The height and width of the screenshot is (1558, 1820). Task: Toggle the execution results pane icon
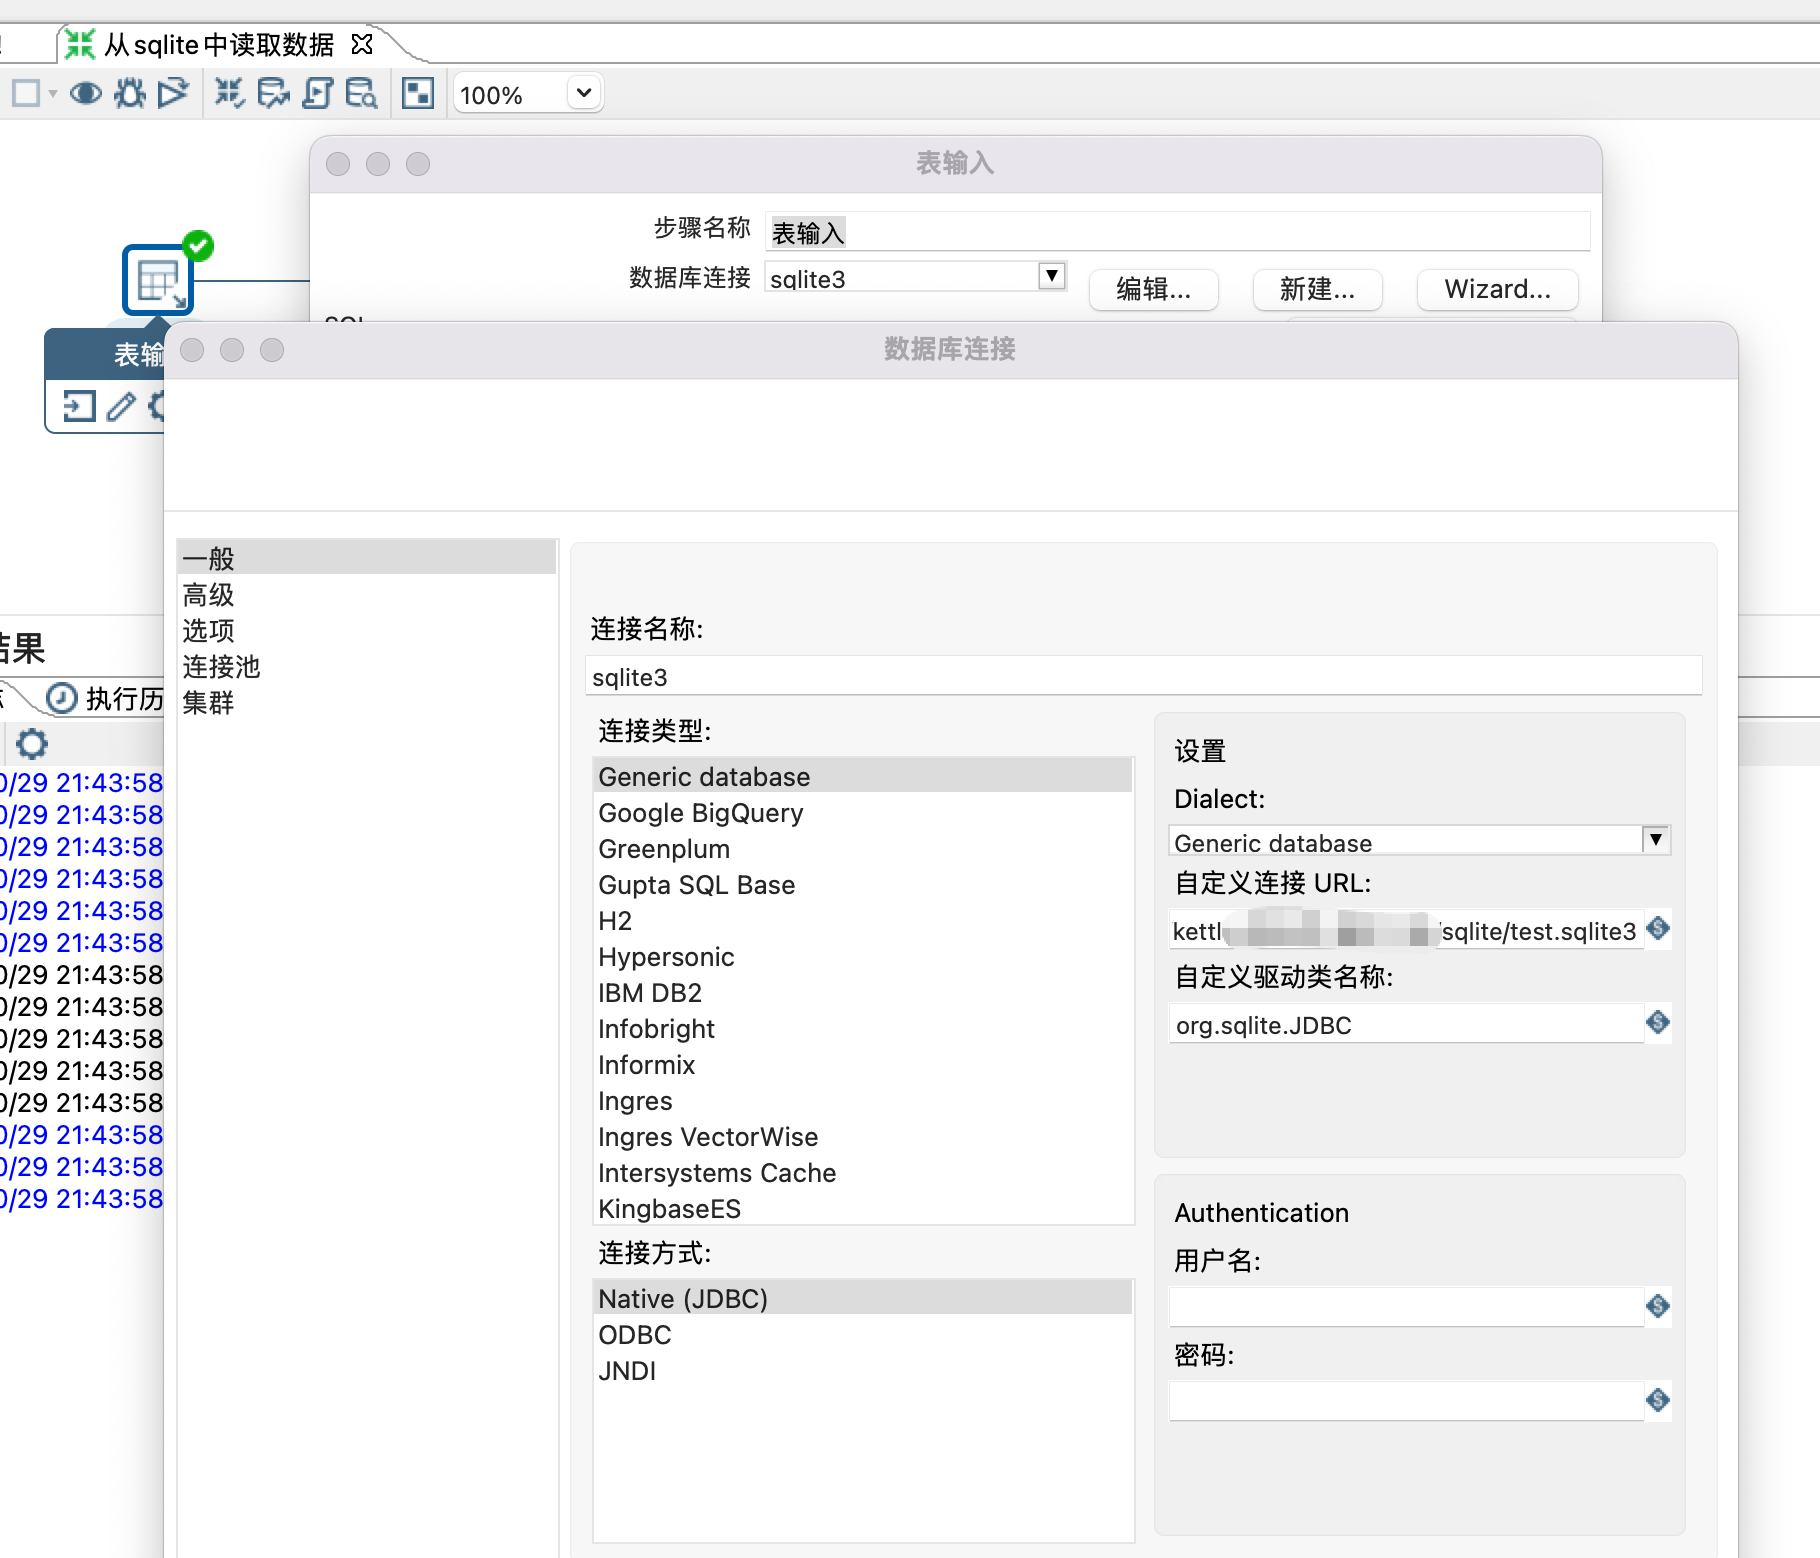(x=418, y=94)
